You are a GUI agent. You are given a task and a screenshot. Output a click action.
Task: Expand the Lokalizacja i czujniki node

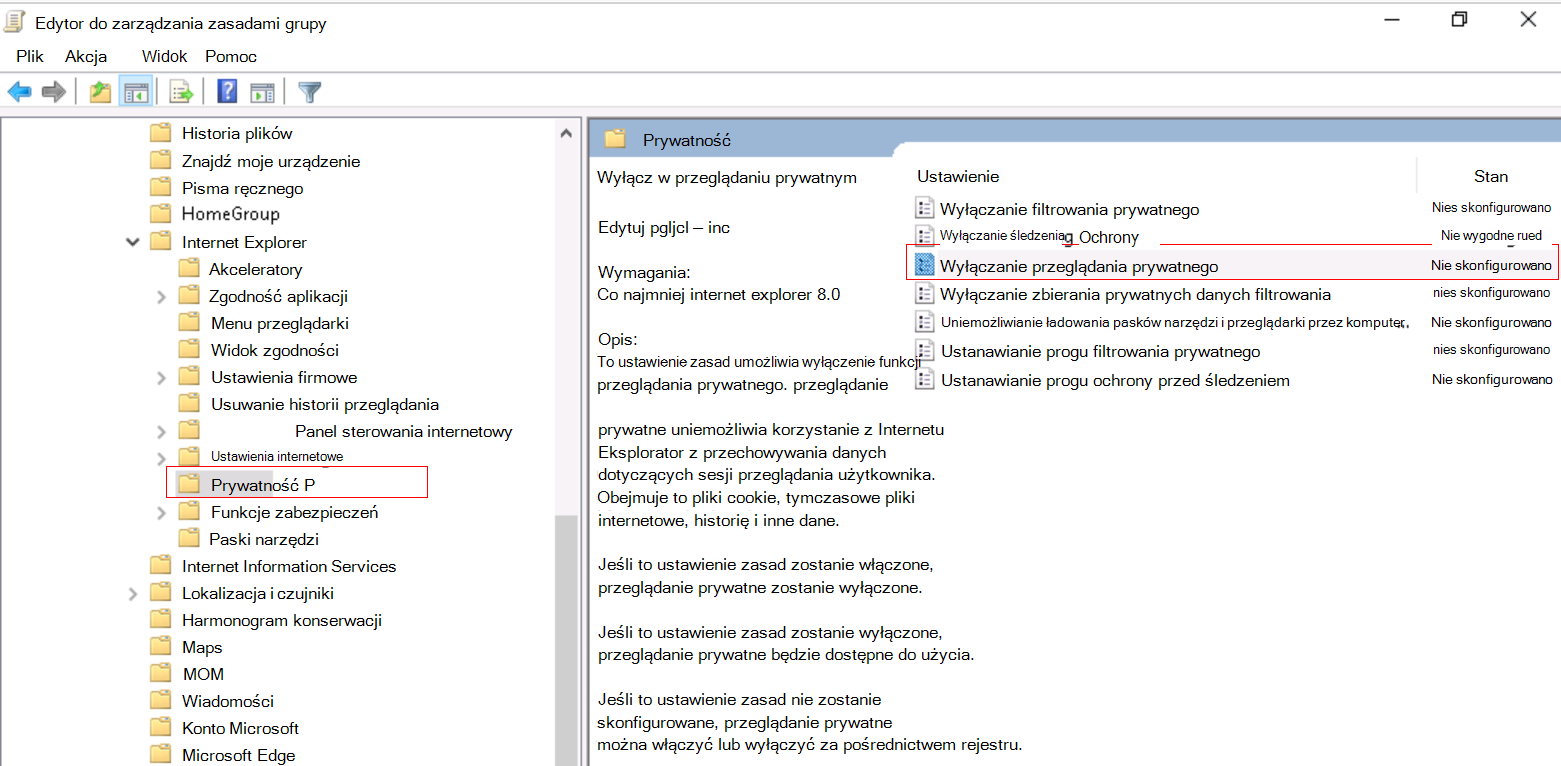[133, 592]
